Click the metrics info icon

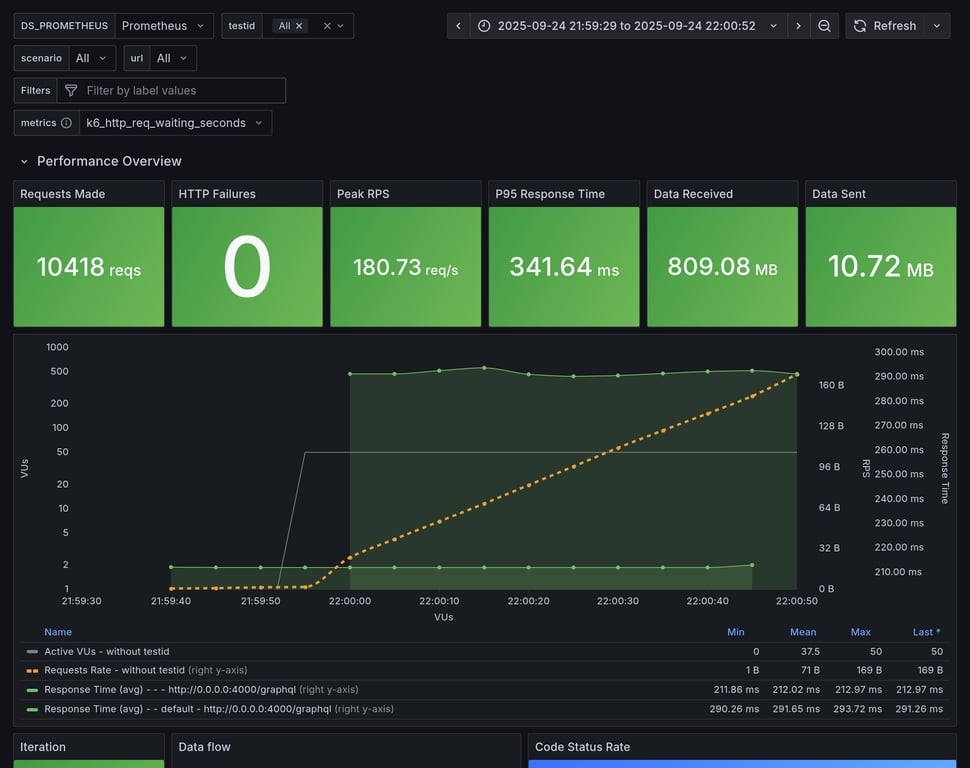(66, 123)
